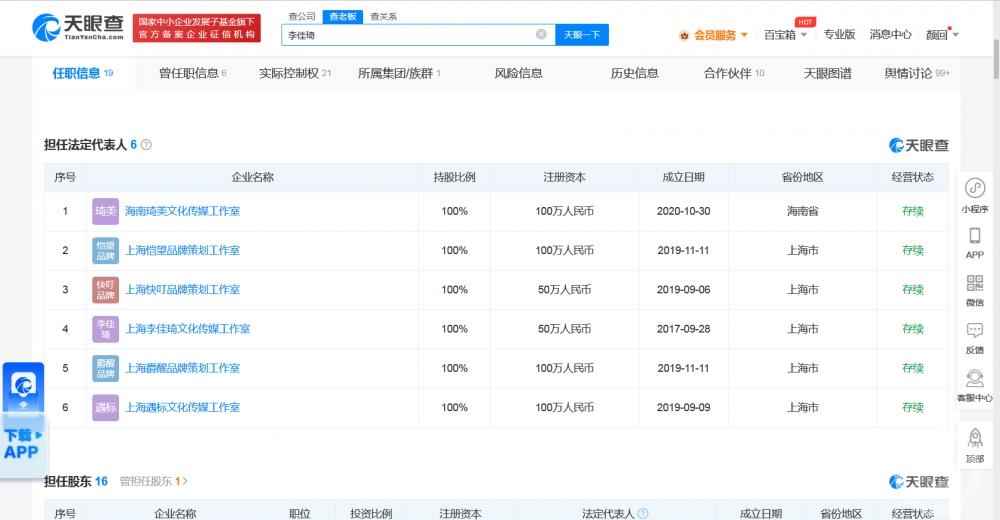1000x520 pixels.
Task: Click the help icon beside 法定代表人 header
Action: click(x=643, y=513)
